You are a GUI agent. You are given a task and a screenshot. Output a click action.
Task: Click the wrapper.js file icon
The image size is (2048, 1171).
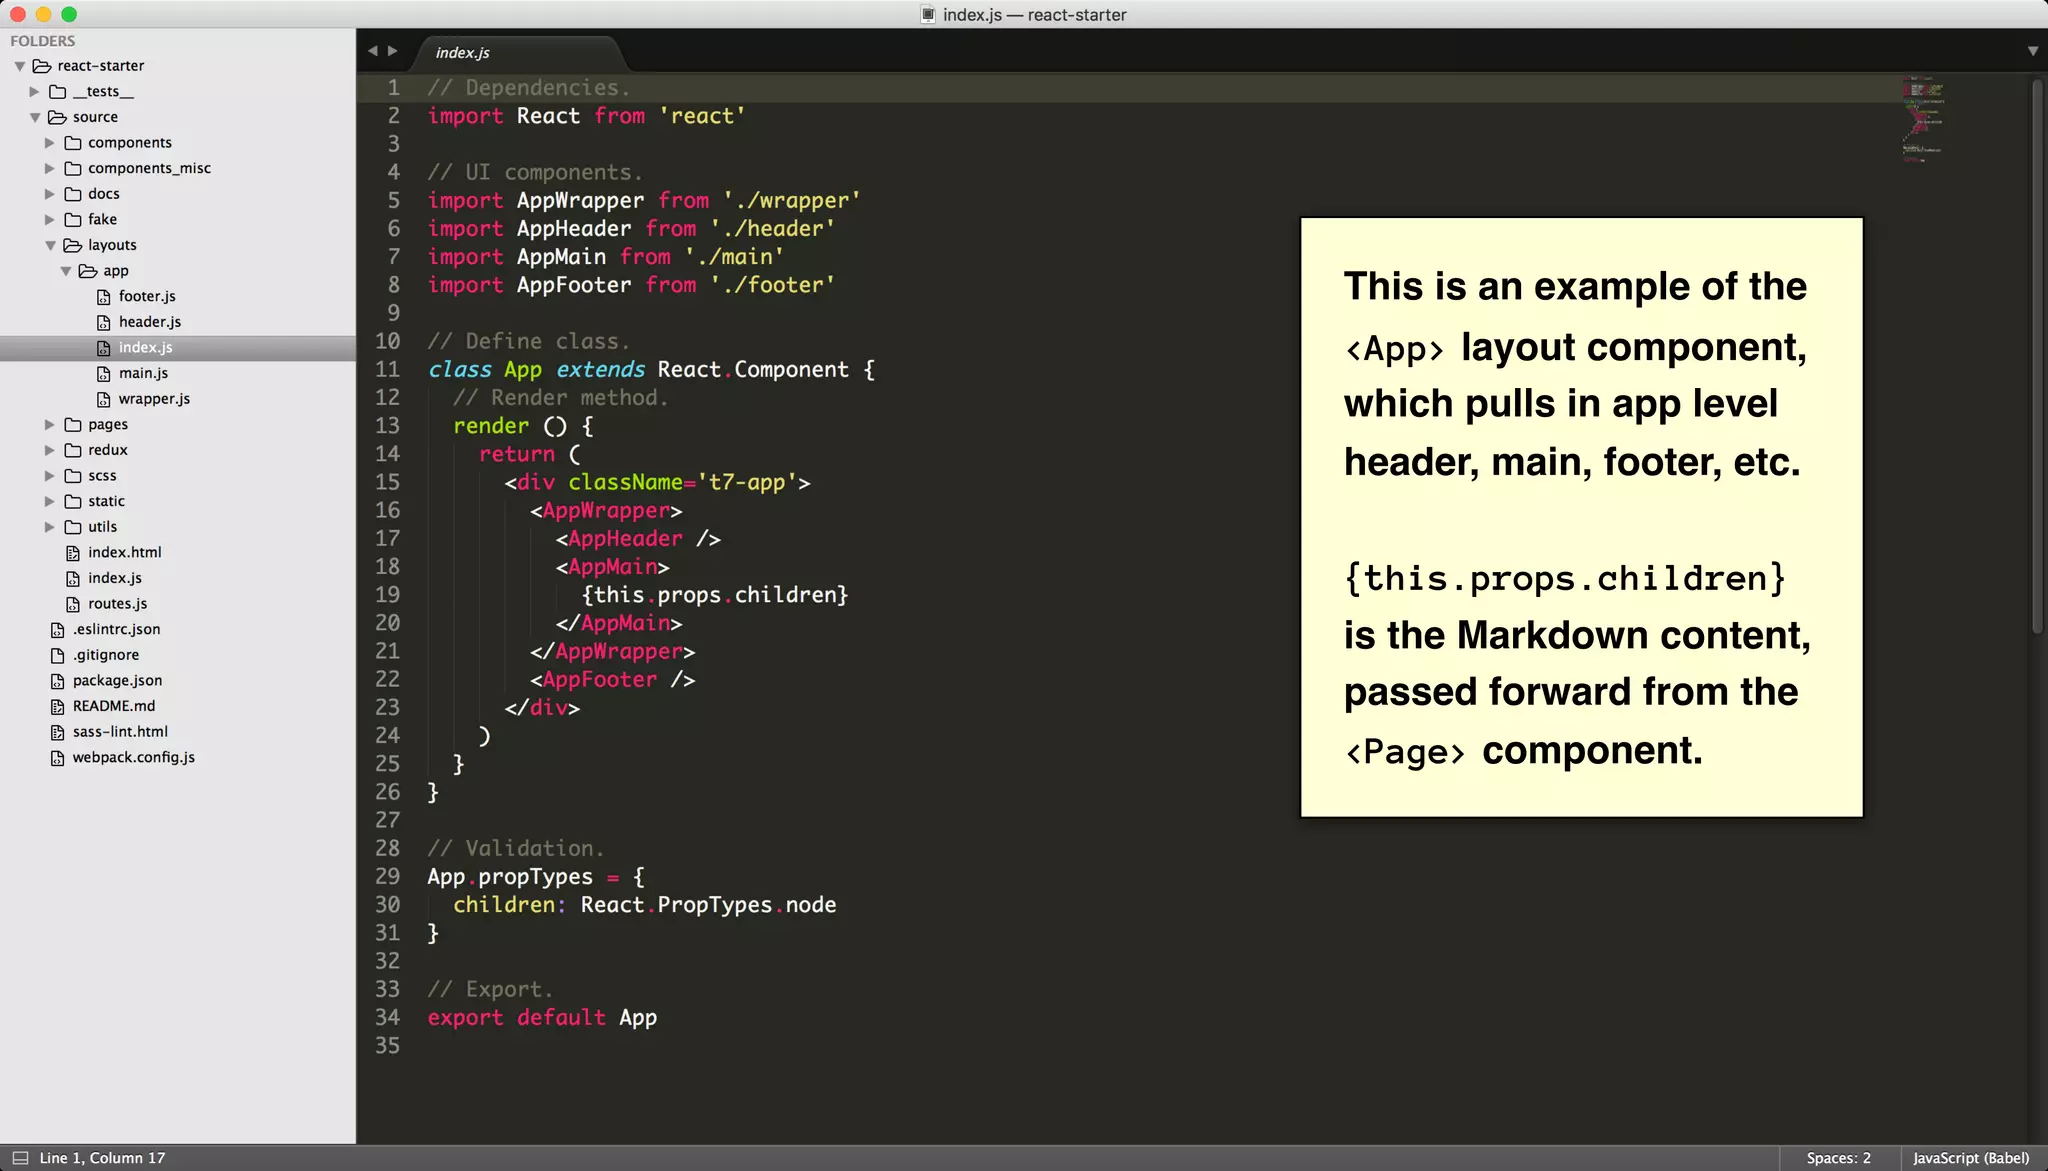coord(103,399)
